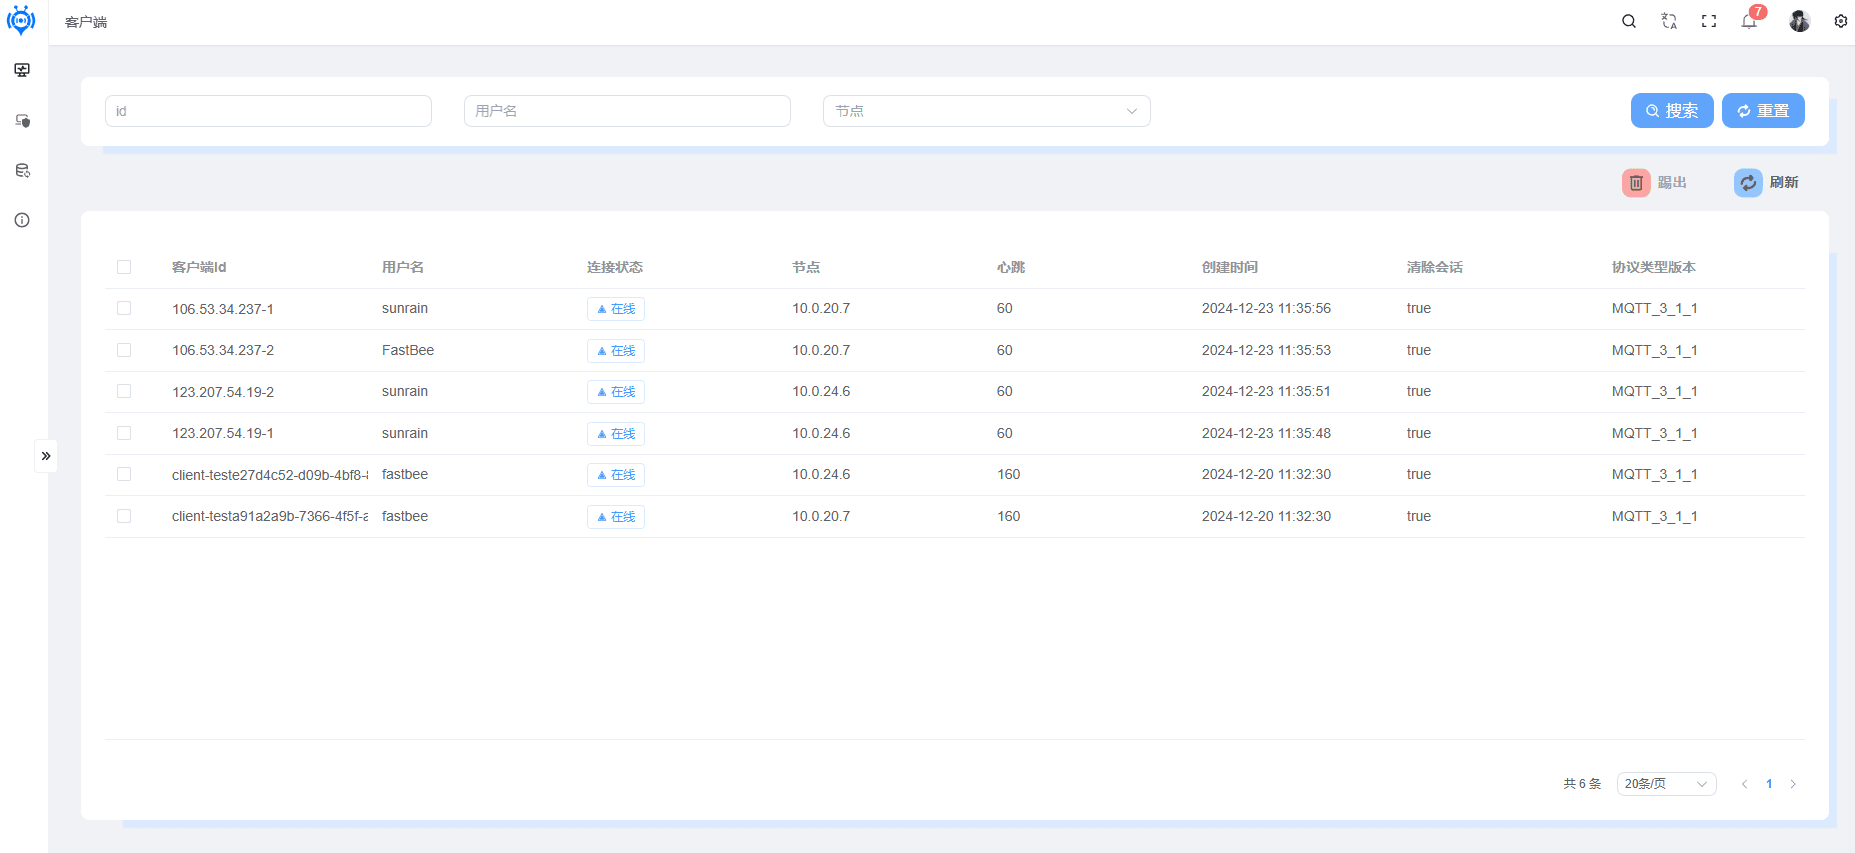1855x853 pixels.
Task: Select page 1 in pagination
Action: pos(1769,784)
